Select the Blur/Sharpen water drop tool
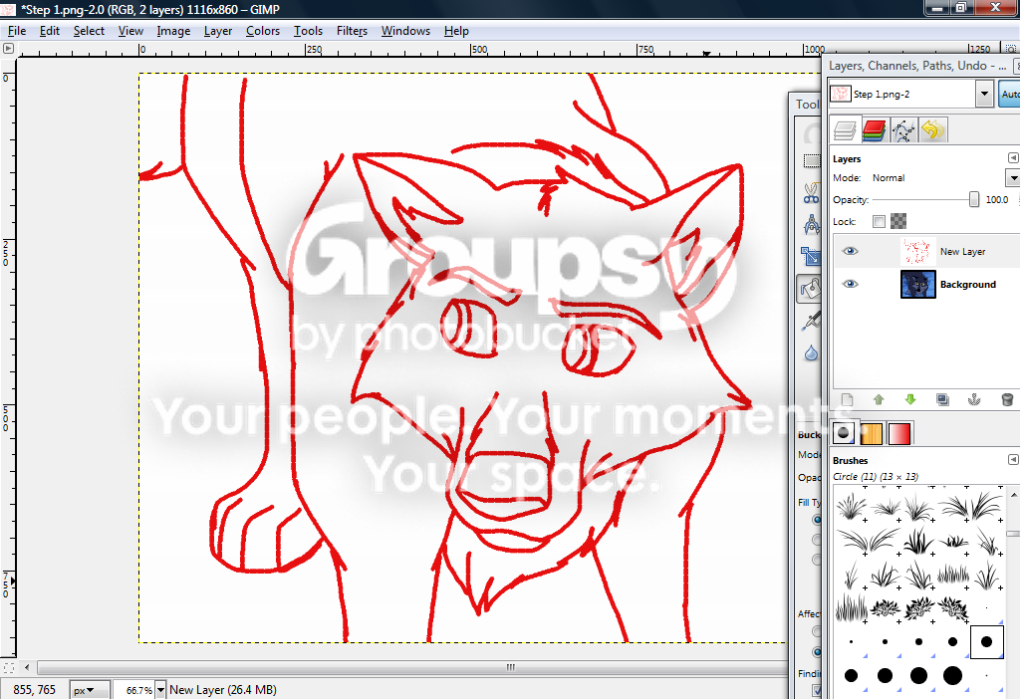Image resolution: width=1024 pixels, height=699 pixels. click(811, 353)
